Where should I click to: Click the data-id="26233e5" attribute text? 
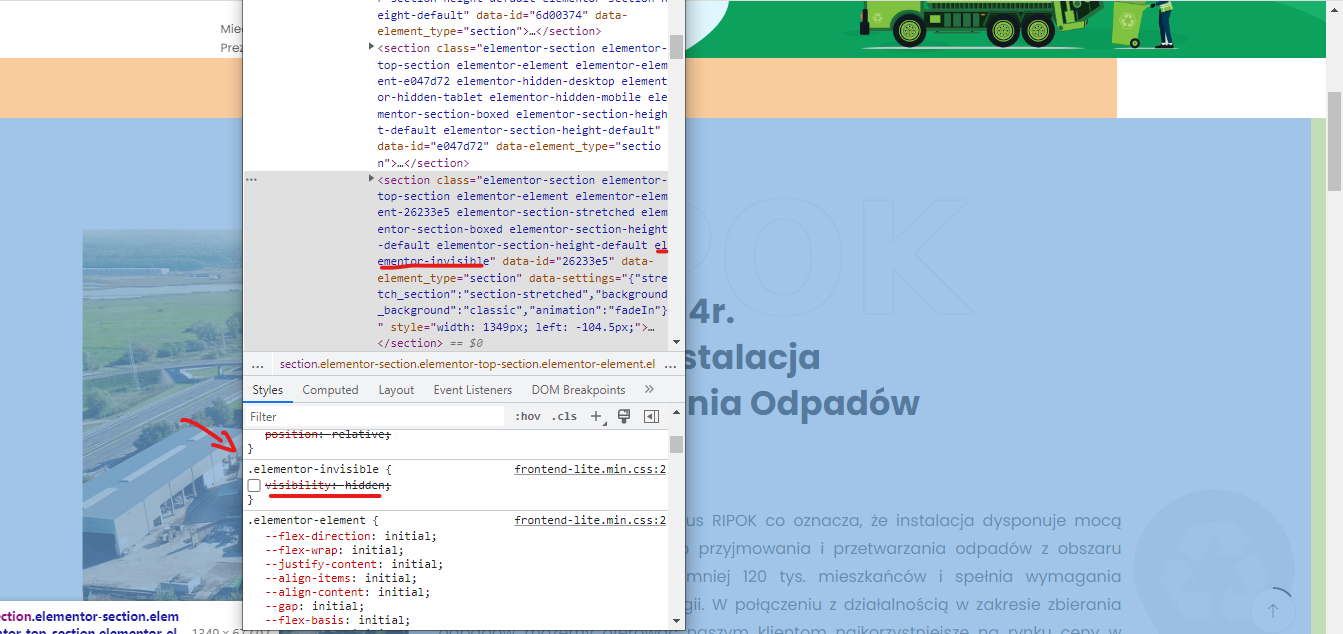point(558,261)
